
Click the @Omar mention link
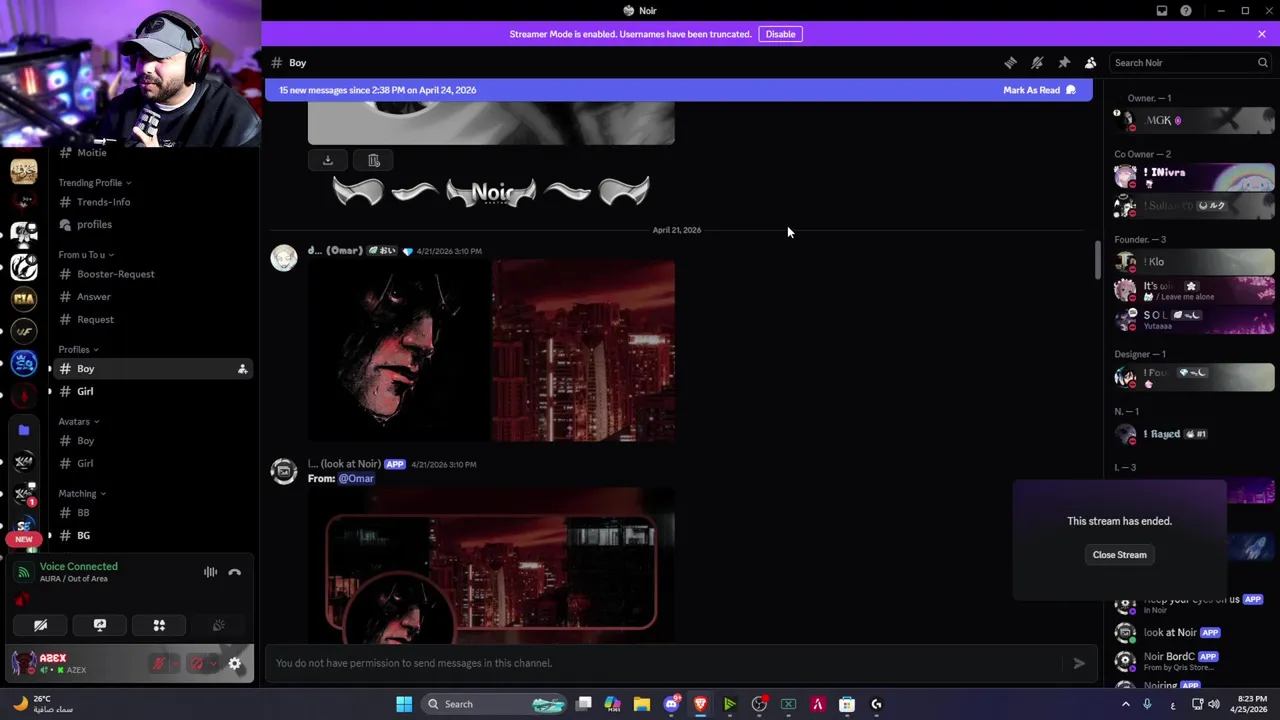356,479
